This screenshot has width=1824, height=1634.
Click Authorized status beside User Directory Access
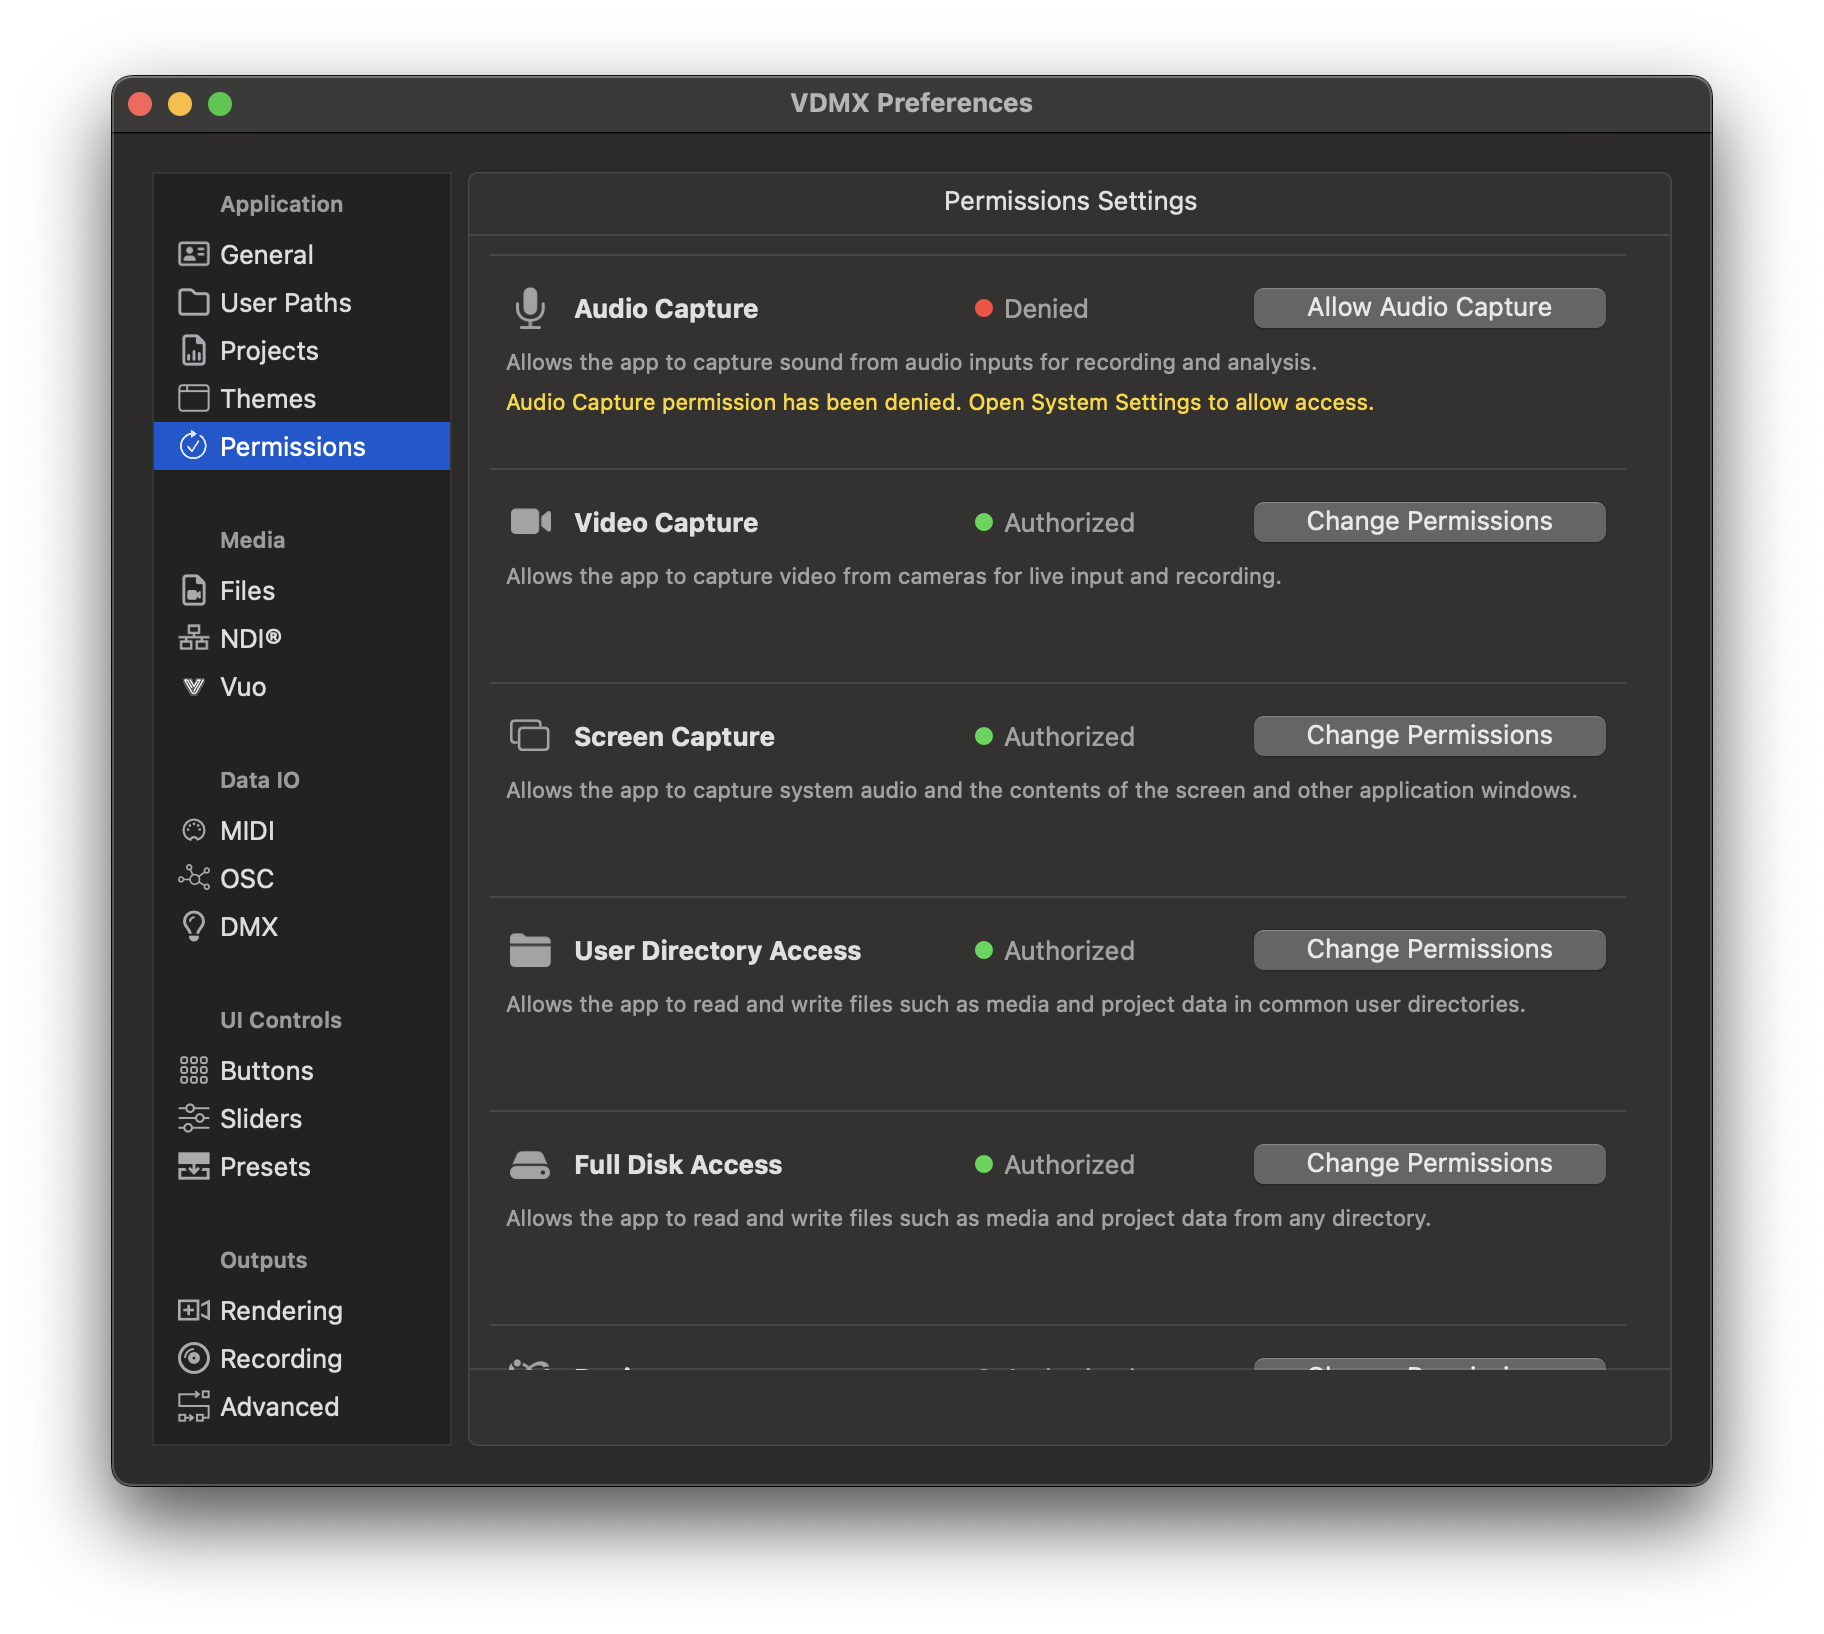tap(1055, 950)
